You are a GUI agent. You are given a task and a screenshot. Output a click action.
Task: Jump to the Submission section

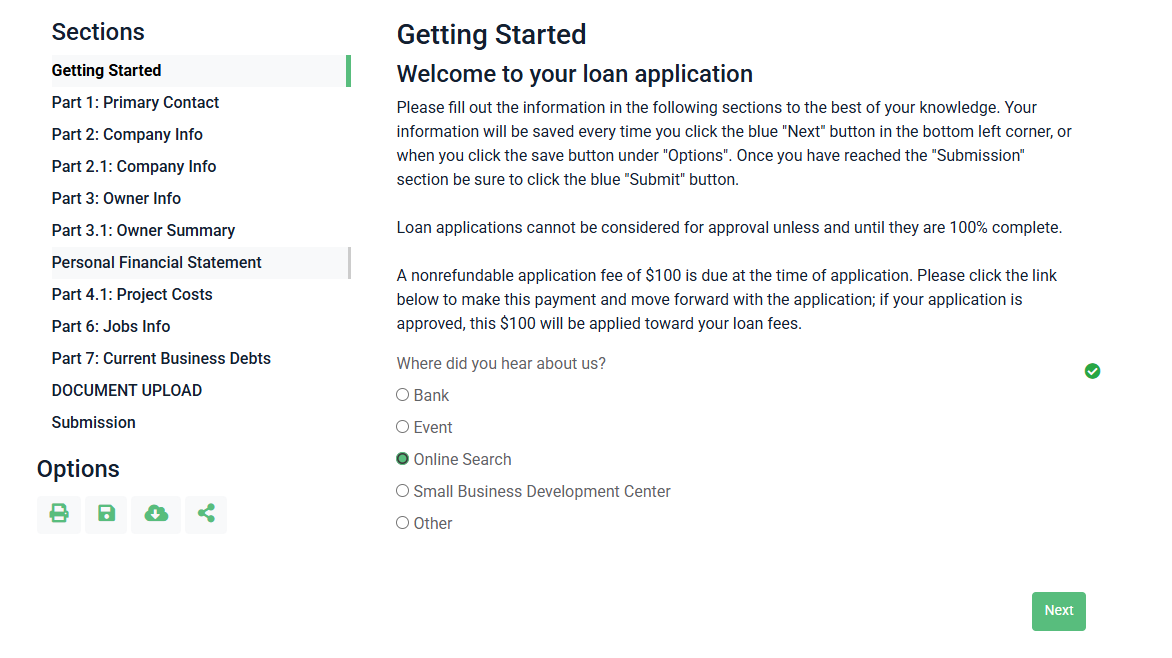pos(94,422)
